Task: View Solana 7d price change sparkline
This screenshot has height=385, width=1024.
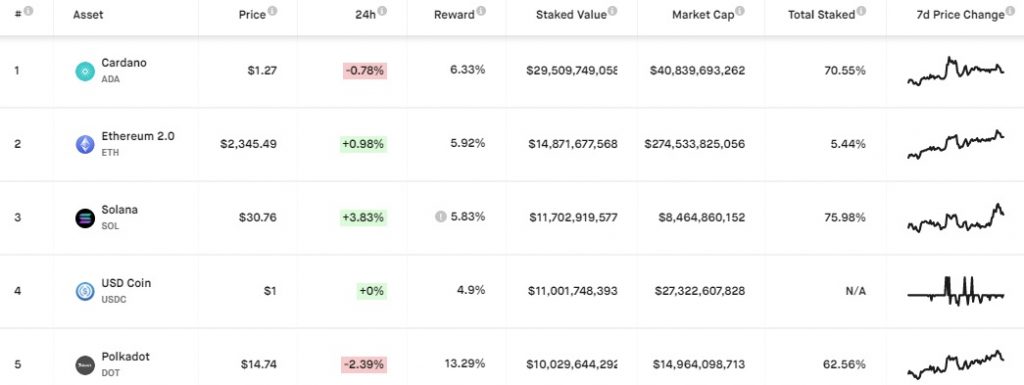Action: [956, 219]
